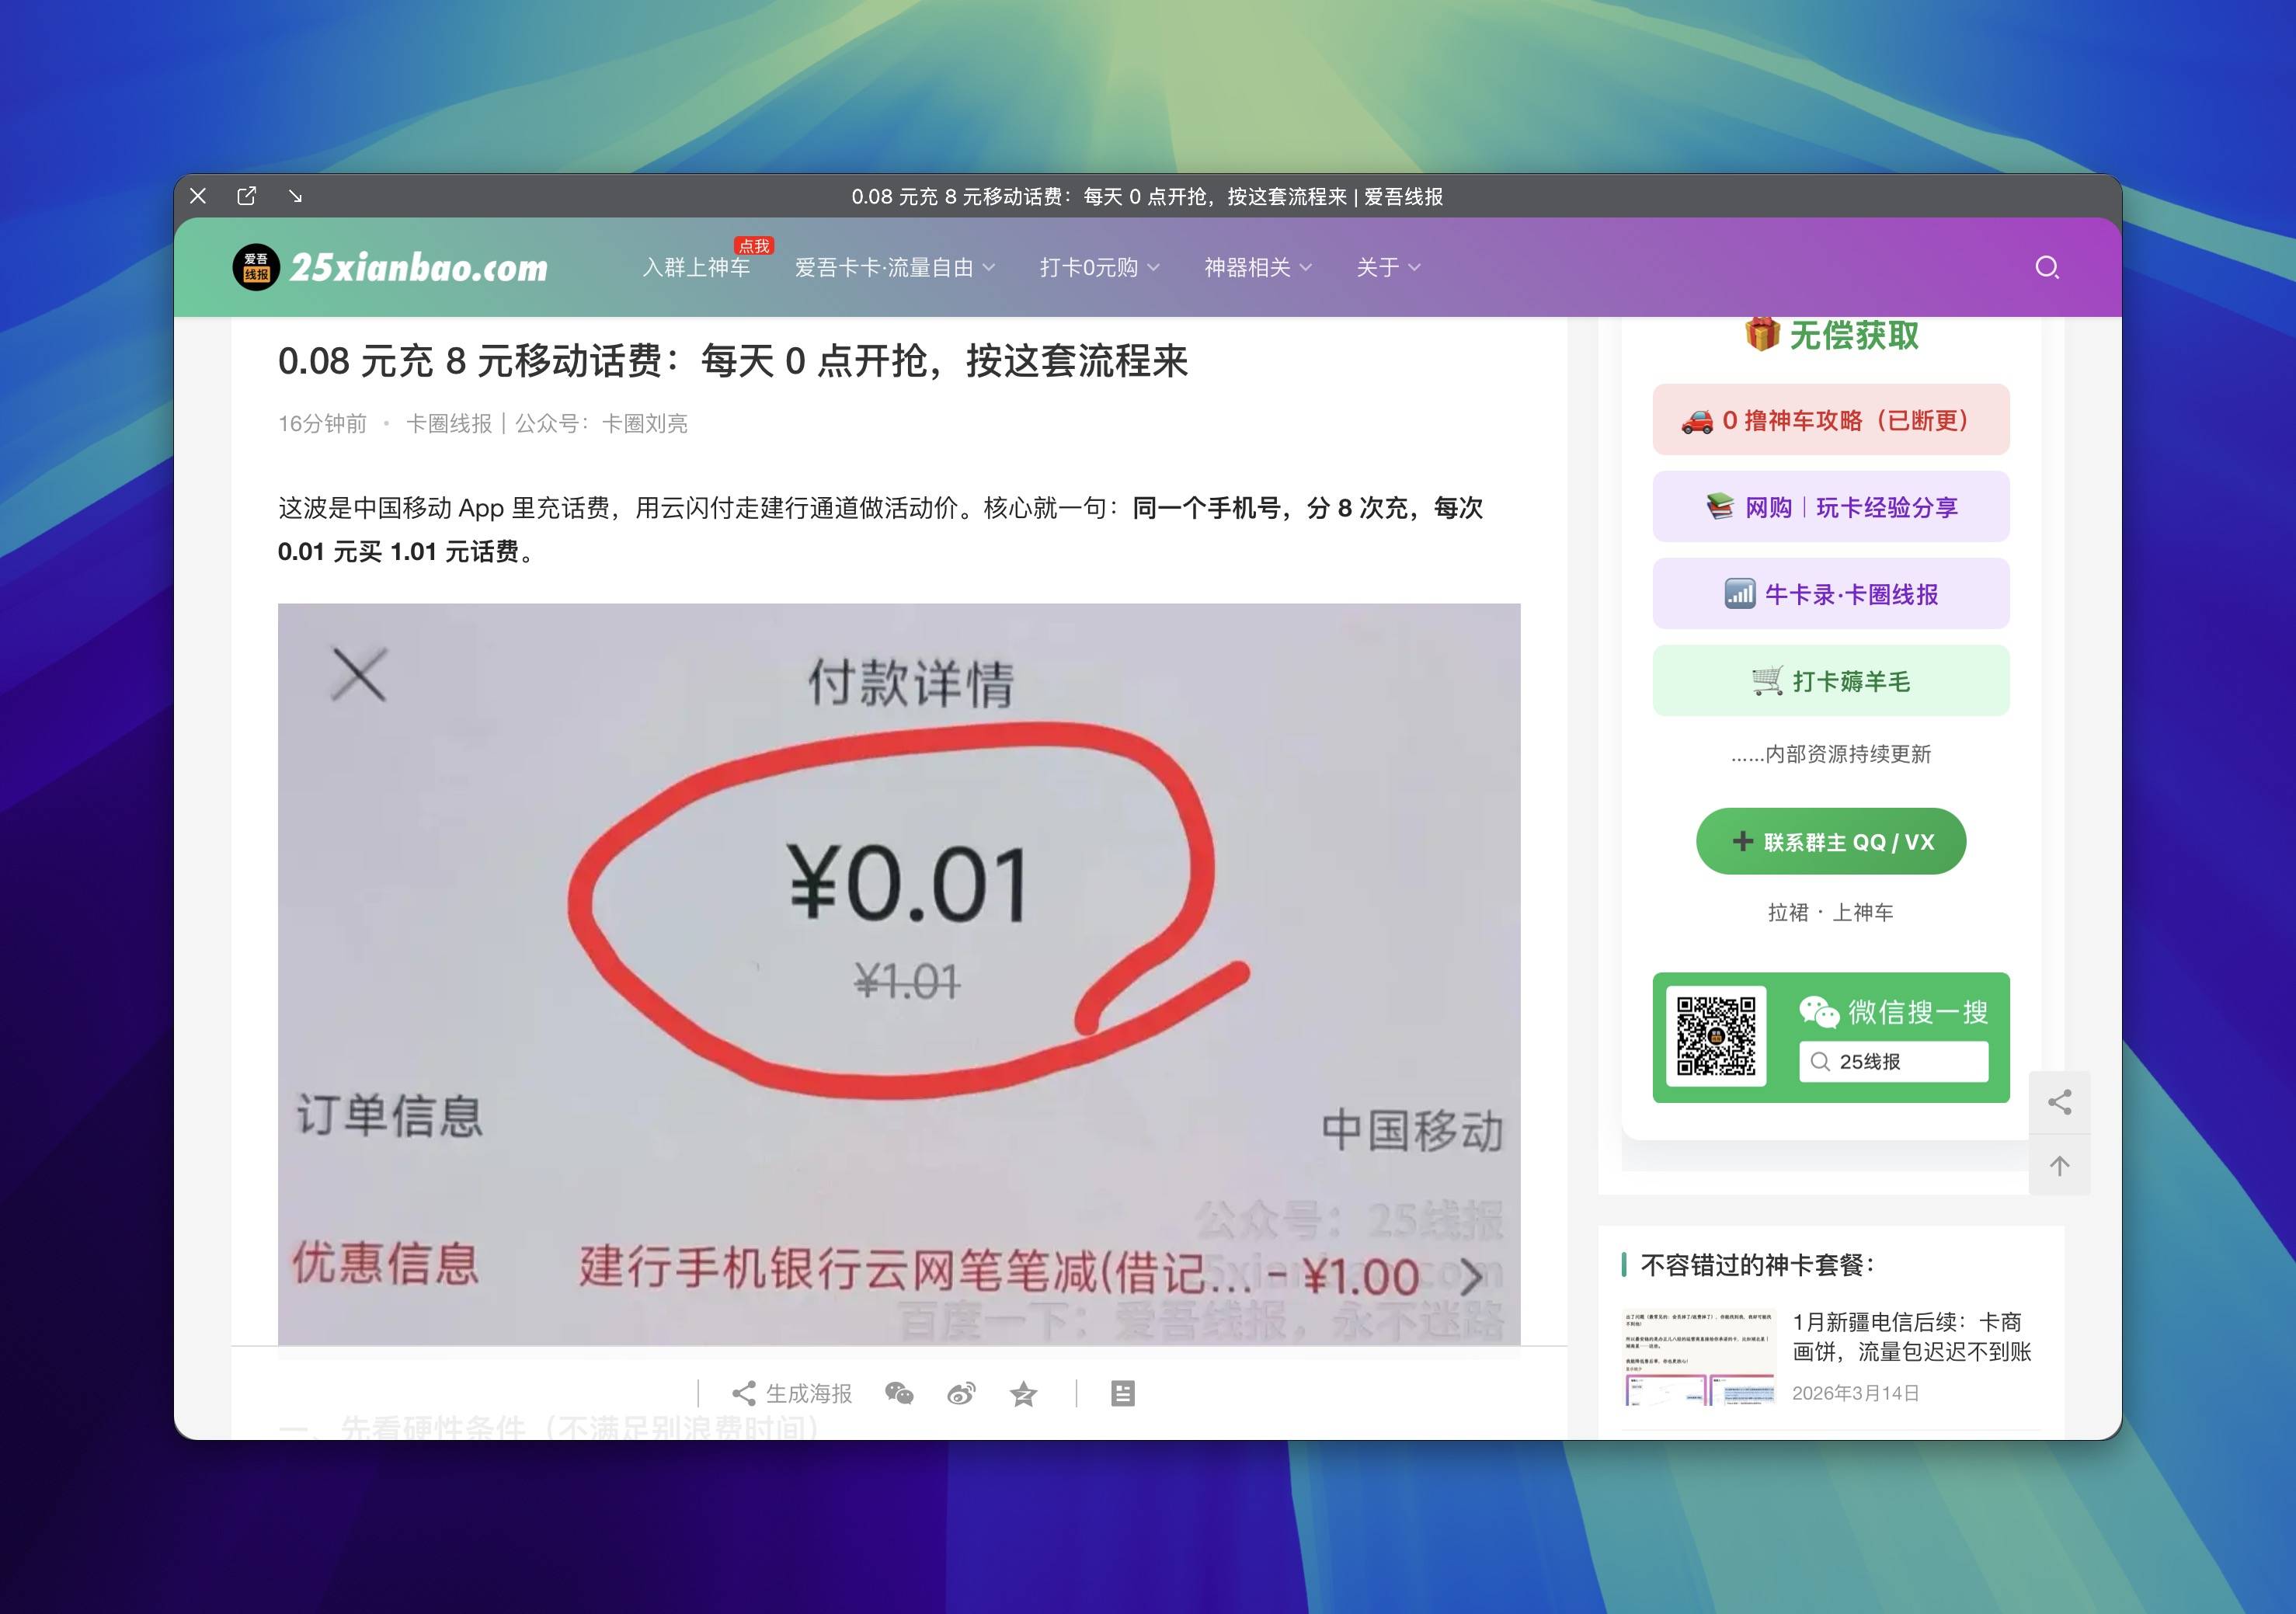This screenshot has height=1614, width=2296.
Task: Share article via Weibo icon
Action: coord(961,1393)
